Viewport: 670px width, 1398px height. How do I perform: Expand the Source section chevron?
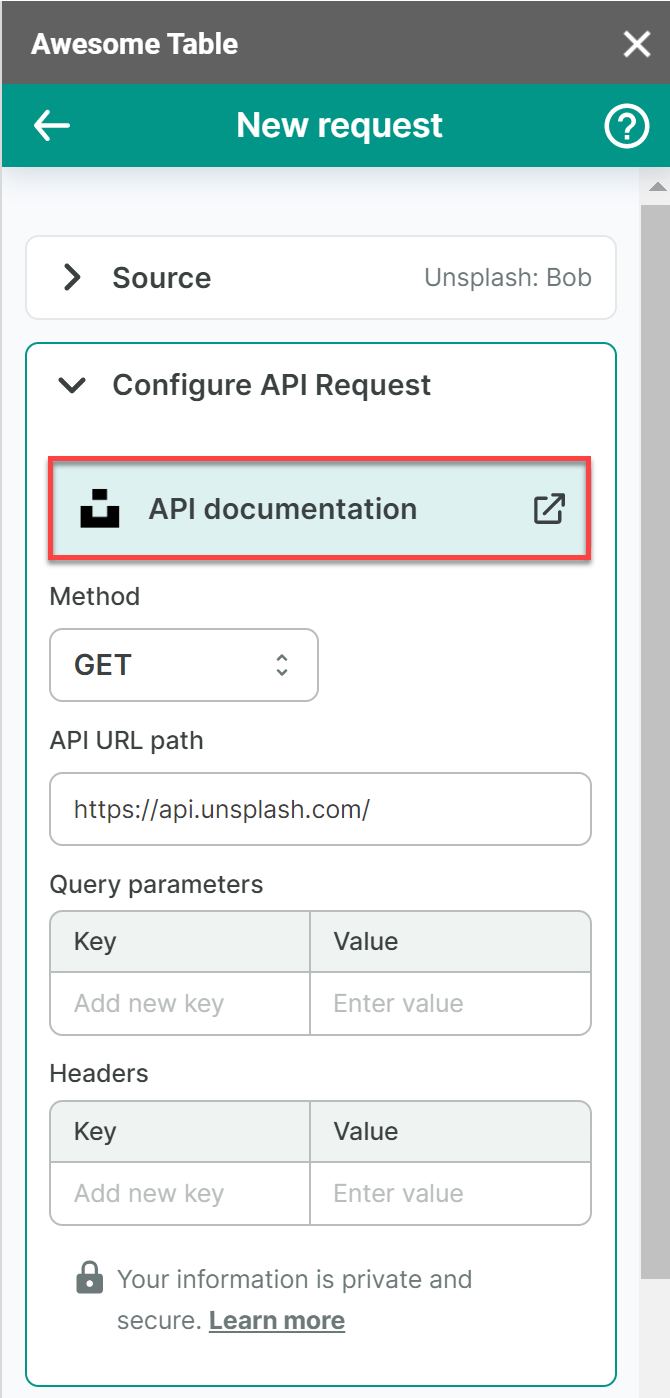pyautogui.click(x=72, y=277)
